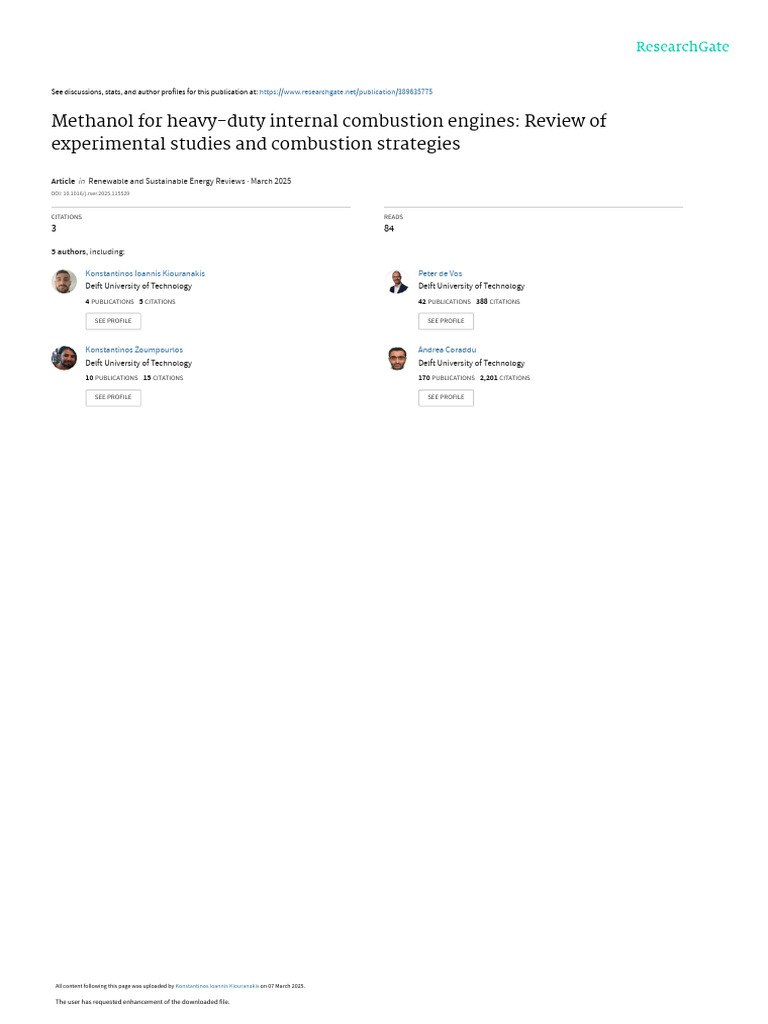Click Konstantinos Zoumpourlos profile photo
Viewport: 768px width, 1024px height.
(x=64, y=358)
